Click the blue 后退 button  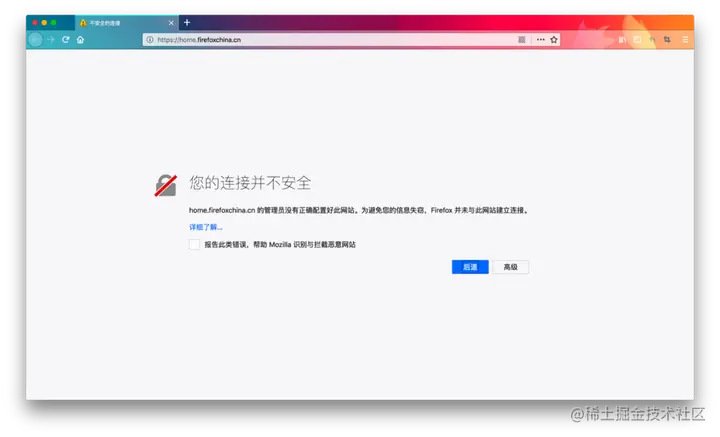[x=470, y=267]
